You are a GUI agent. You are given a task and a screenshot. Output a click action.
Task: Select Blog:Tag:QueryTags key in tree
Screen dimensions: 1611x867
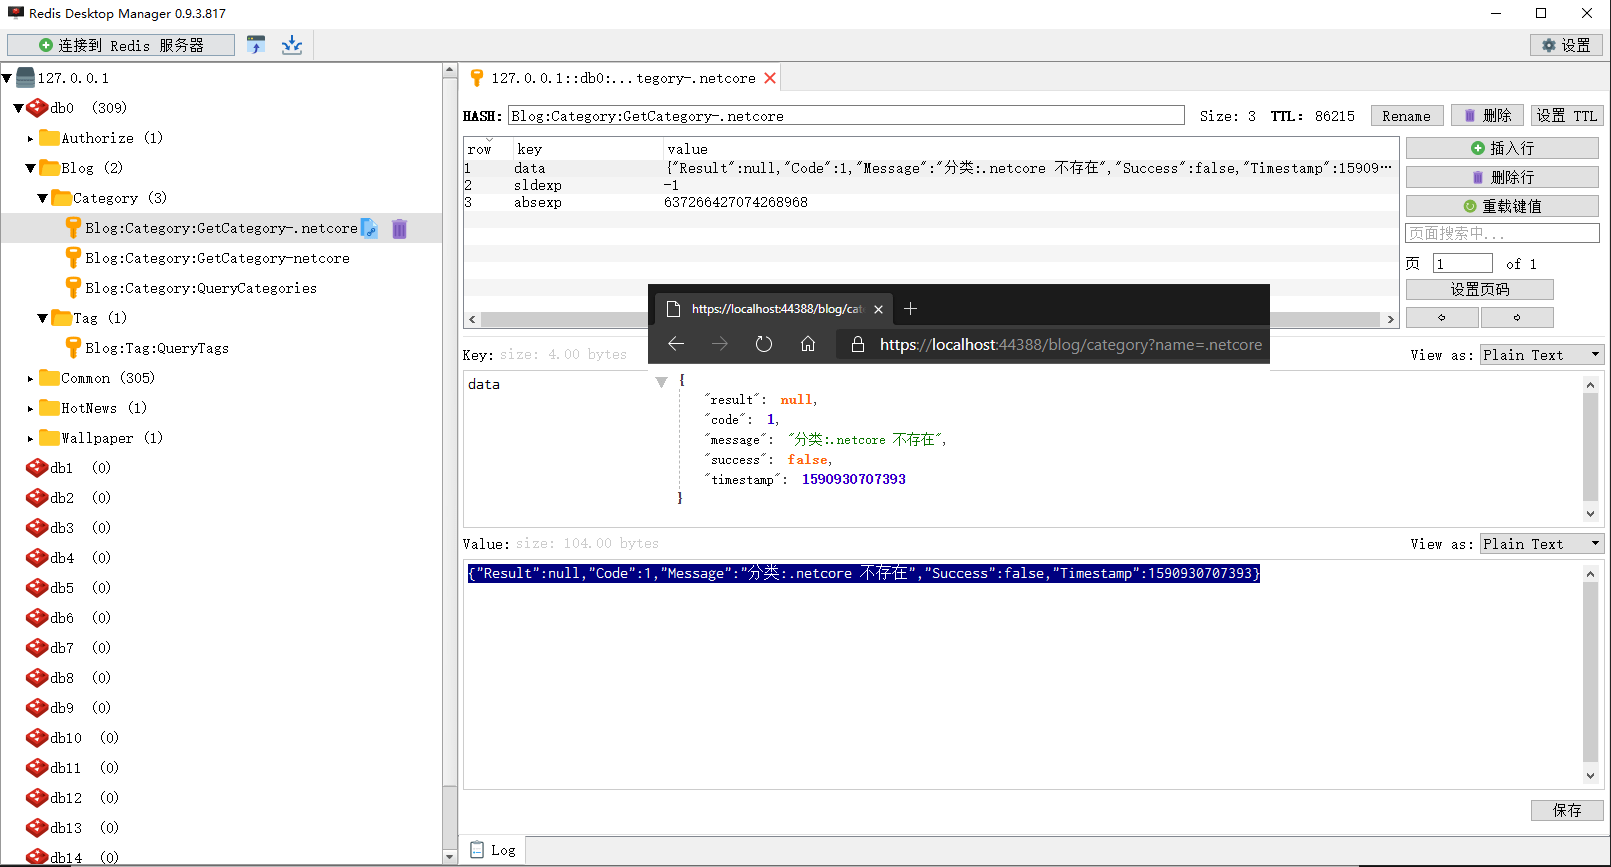click(x=156, y=348)
